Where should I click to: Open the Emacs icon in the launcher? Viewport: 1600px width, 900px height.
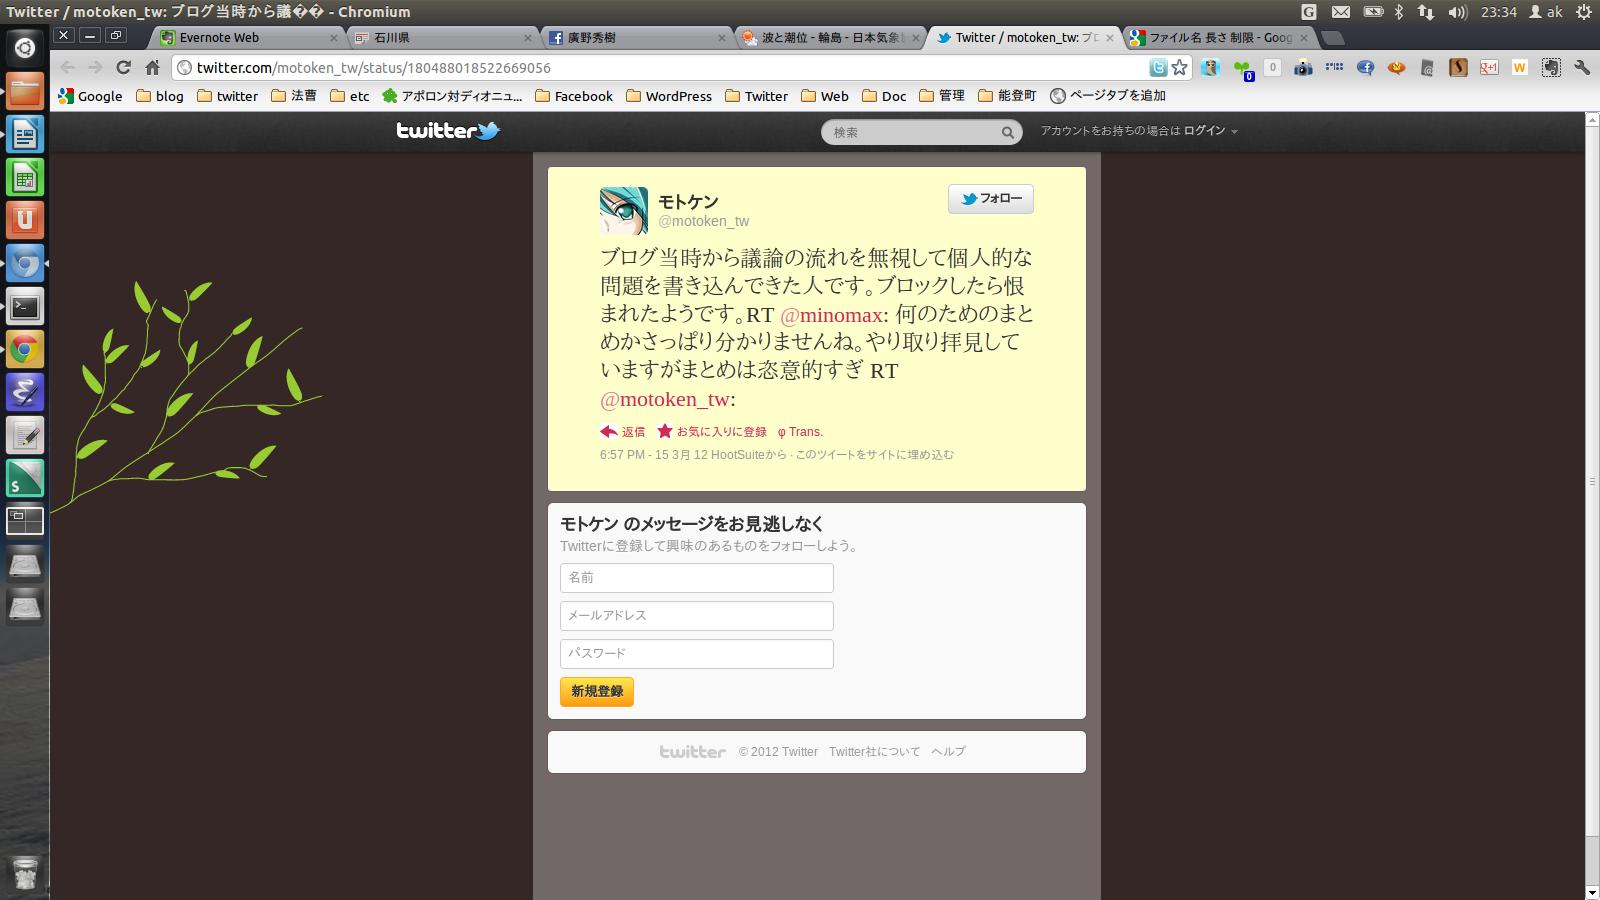click(x=25, y=392)
